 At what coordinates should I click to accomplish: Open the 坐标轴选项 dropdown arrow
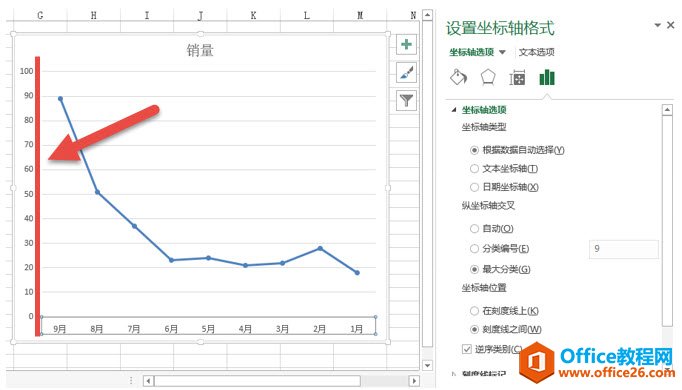tap(502, 52)
